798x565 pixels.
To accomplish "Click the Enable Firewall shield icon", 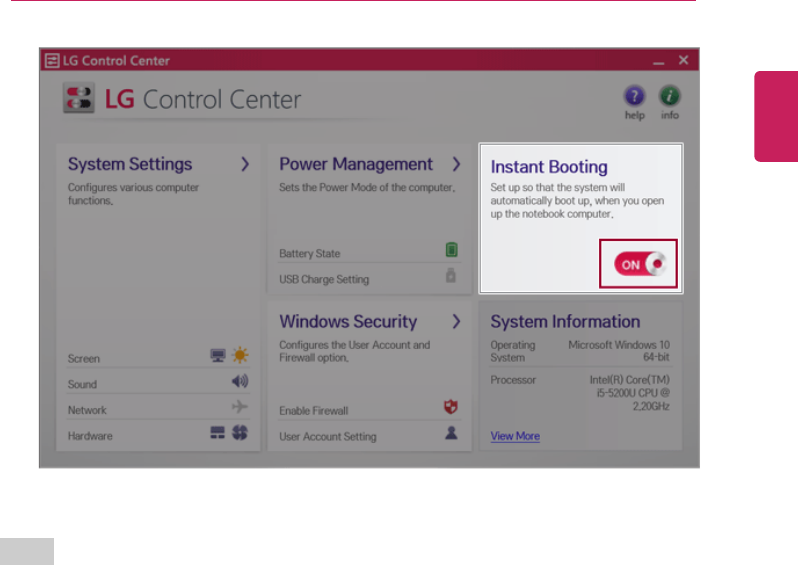I will pos(451,407).
